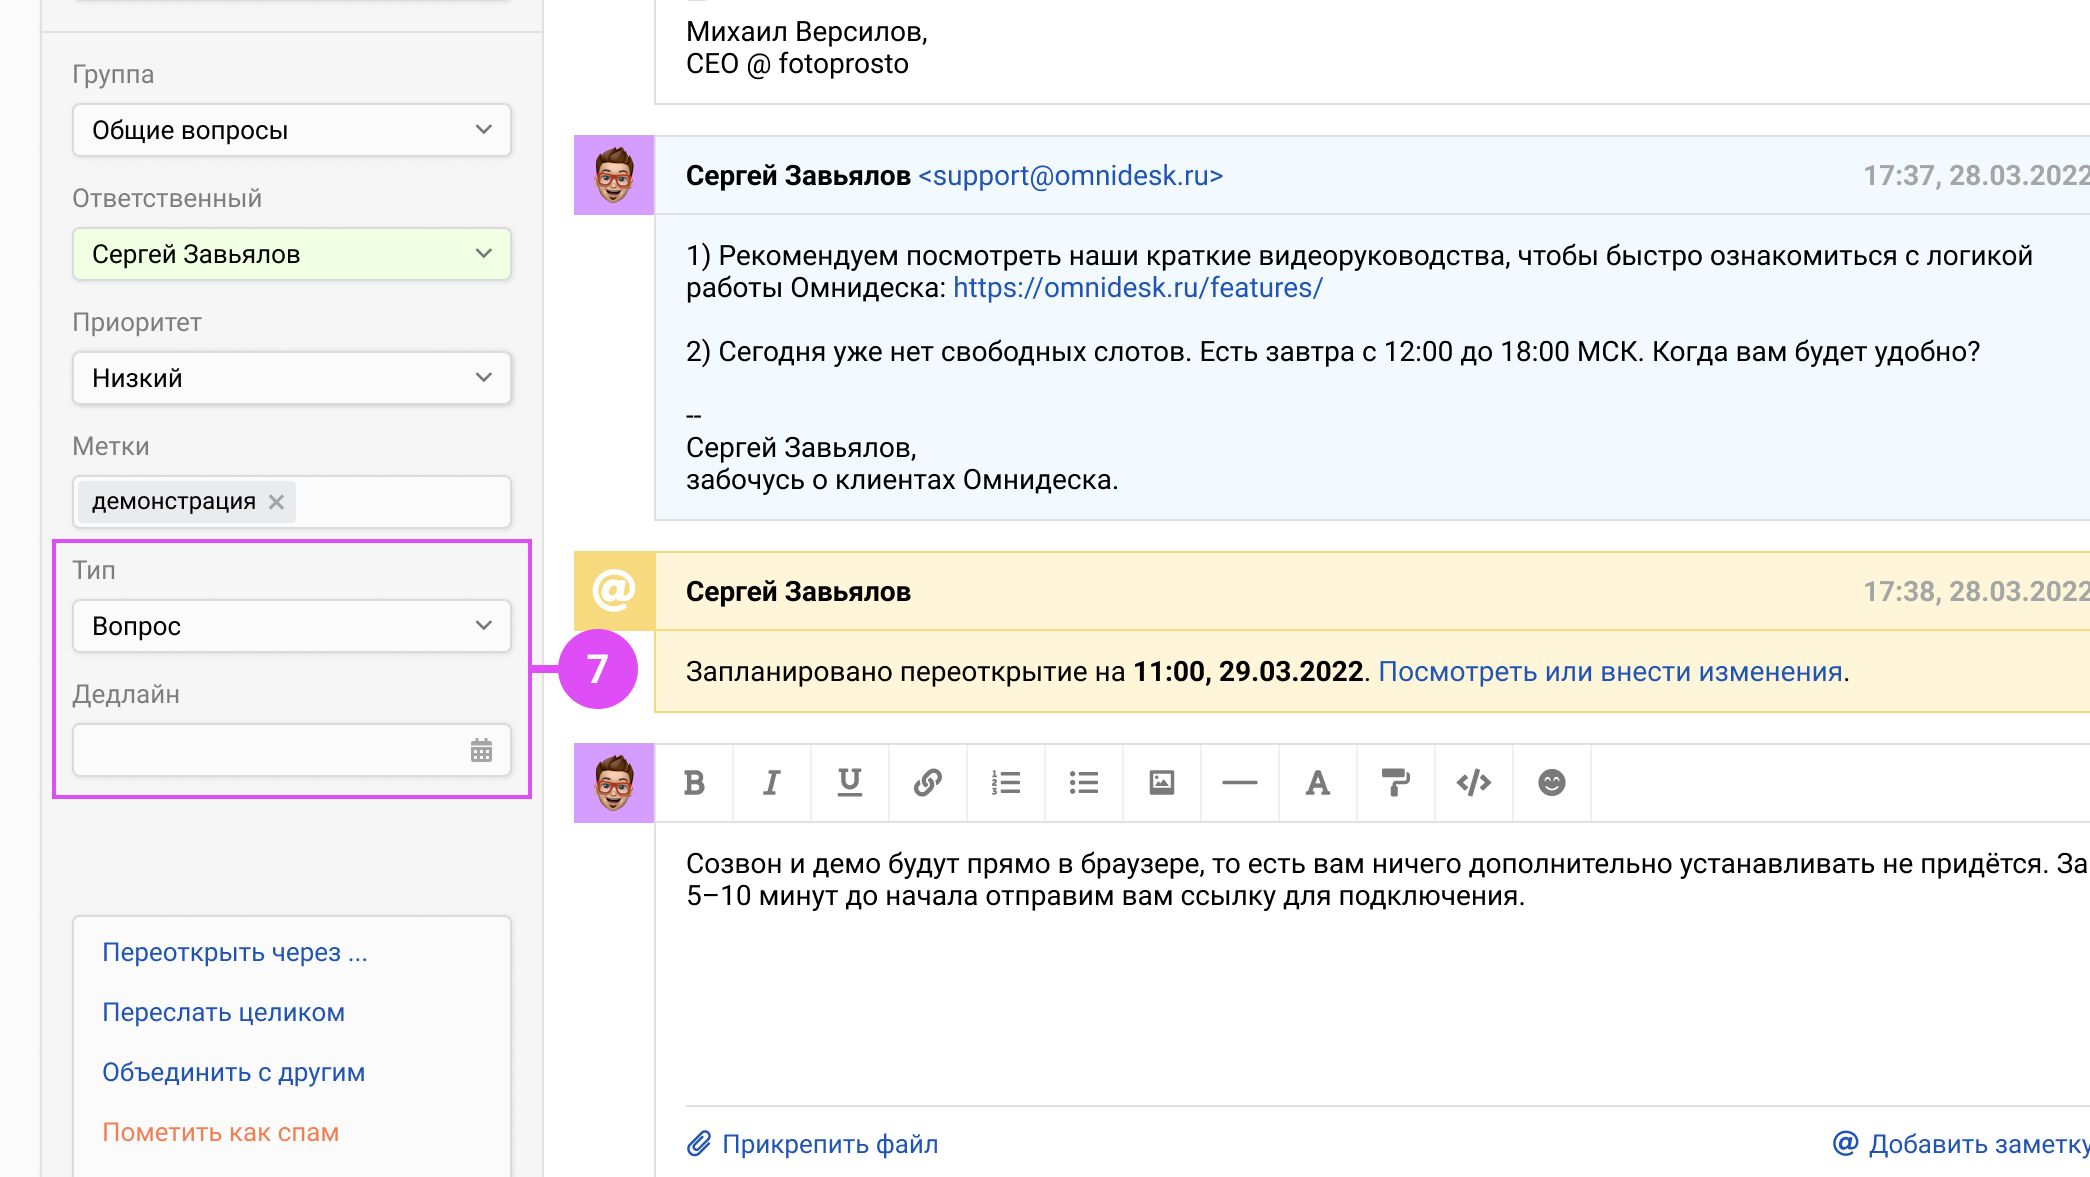Open the Тип dropdown 'Вопрос'
This screenshot has width=2090, height=1177.
291,626
